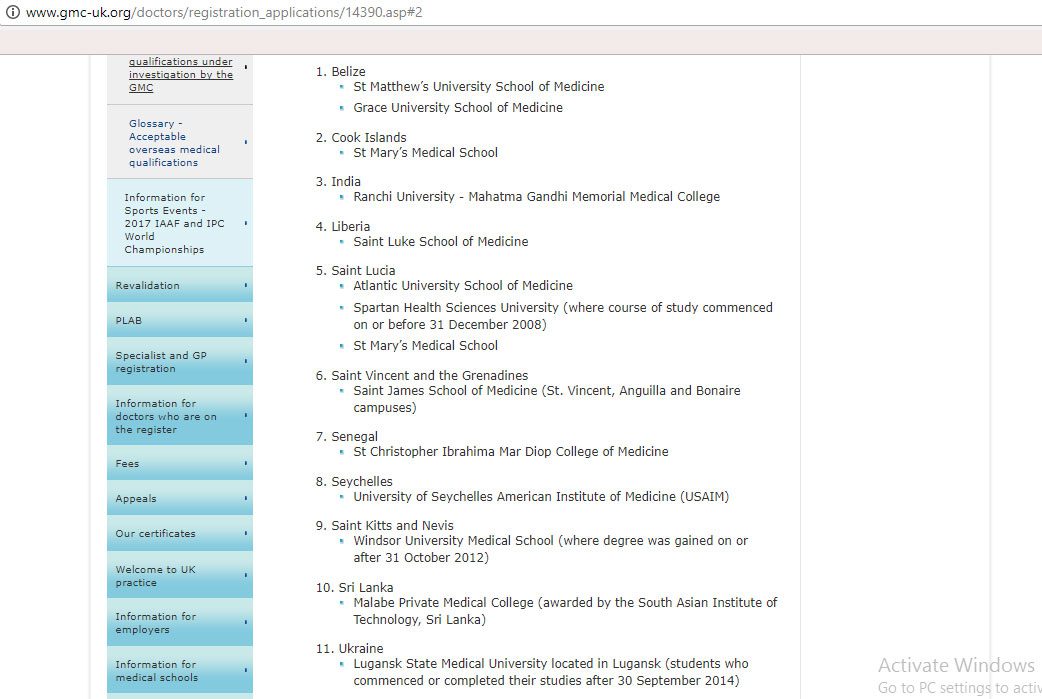Click arrow icon beside Information for employers
Image resolution: width=1042 pixels, height=699 pixels.
[245, 623]
